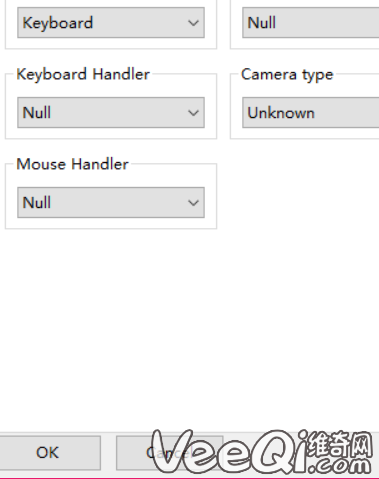Click the Keyboard Handler group label
Image resolution: width=379 pixels, height=479 pixels.
83,74
